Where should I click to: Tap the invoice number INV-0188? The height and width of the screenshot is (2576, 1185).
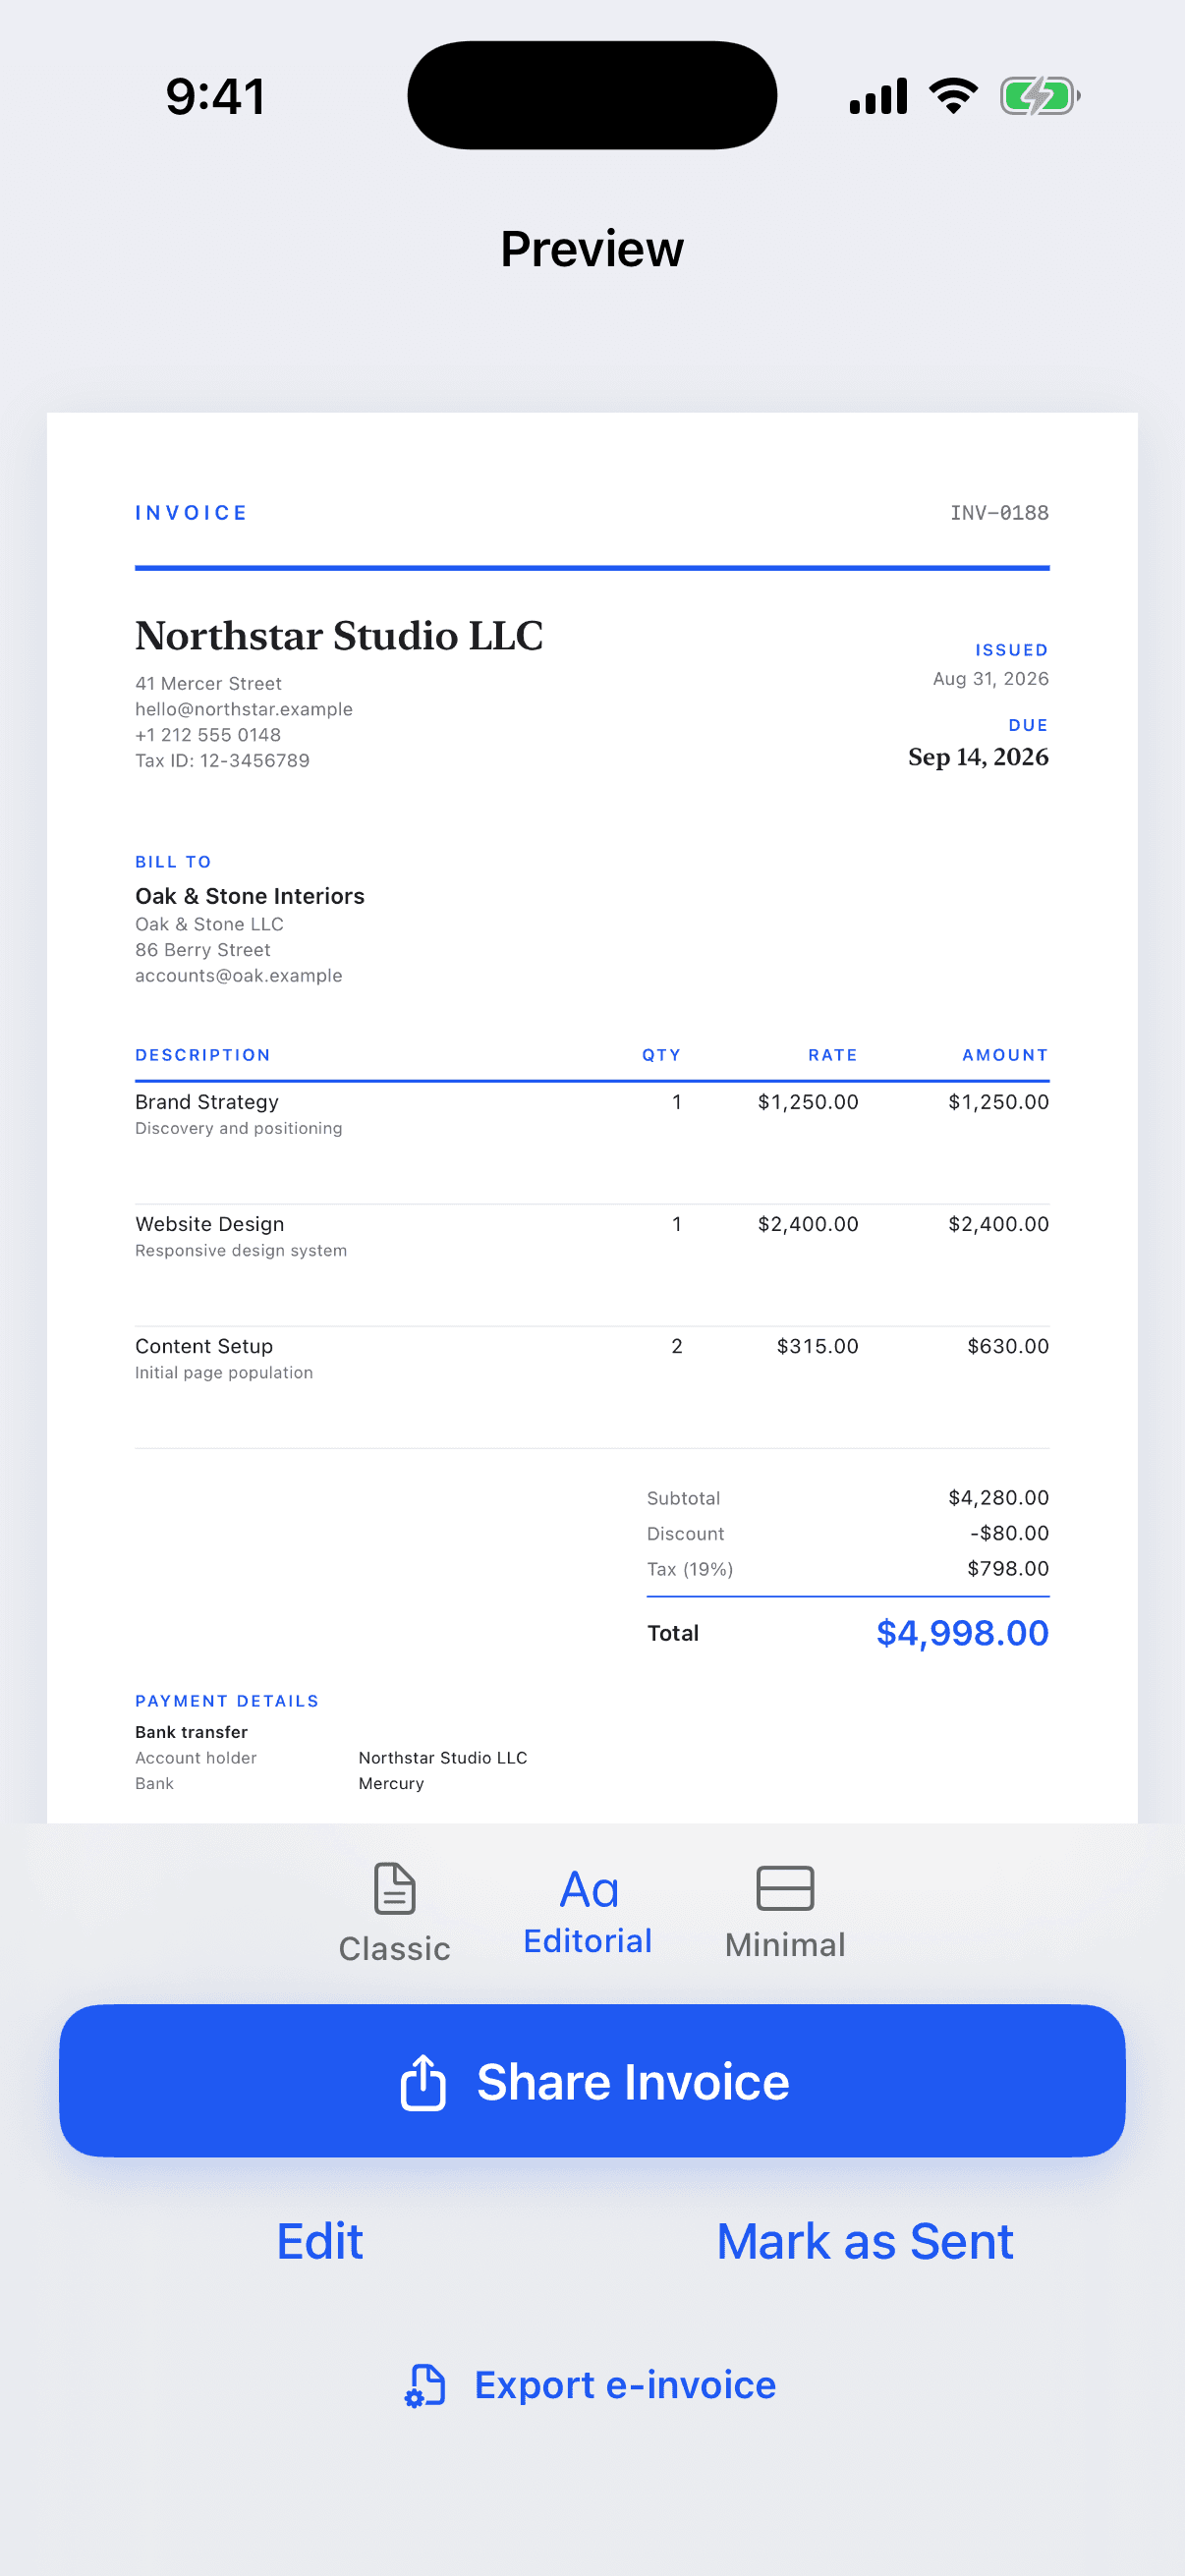pos(999,512)
